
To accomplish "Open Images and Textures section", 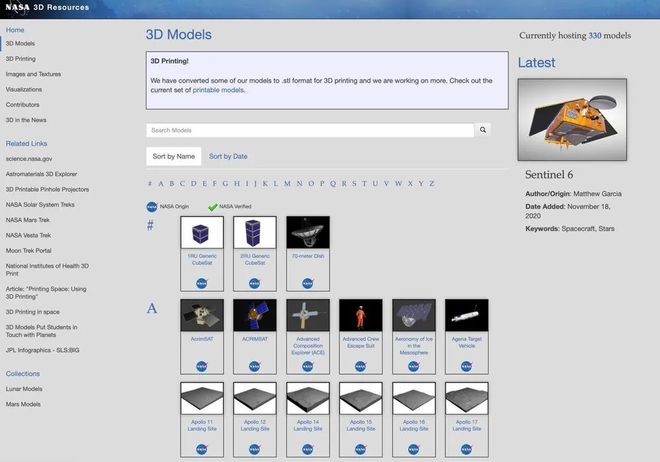I will (33, 74).
